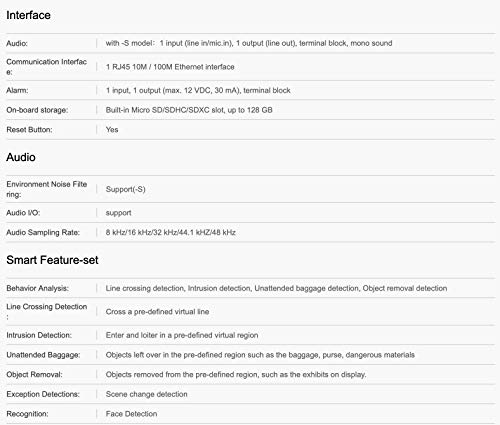500x425 pixels.
Task: Select the Audio Sampling Rate values
Action: pyautogui.click(x=171, y=232)
